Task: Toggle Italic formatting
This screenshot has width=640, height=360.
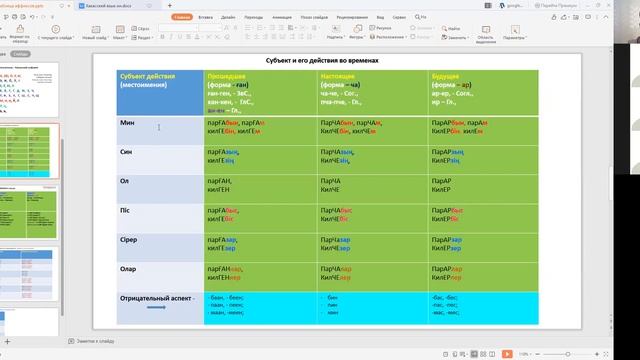Action: click(x=171, y=37)
